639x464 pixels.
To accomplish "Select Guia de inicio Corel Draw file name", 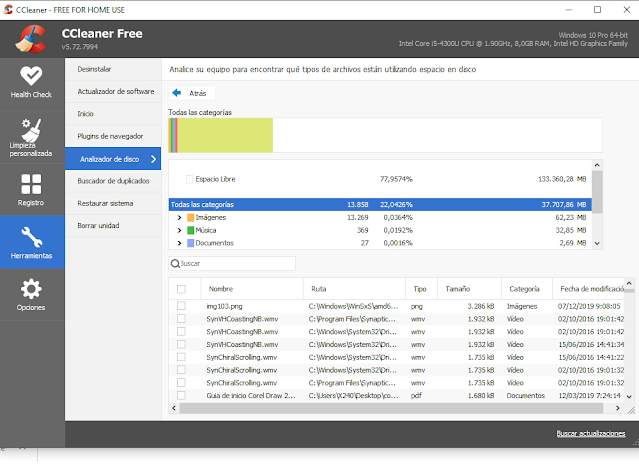I will click(251, 396).
